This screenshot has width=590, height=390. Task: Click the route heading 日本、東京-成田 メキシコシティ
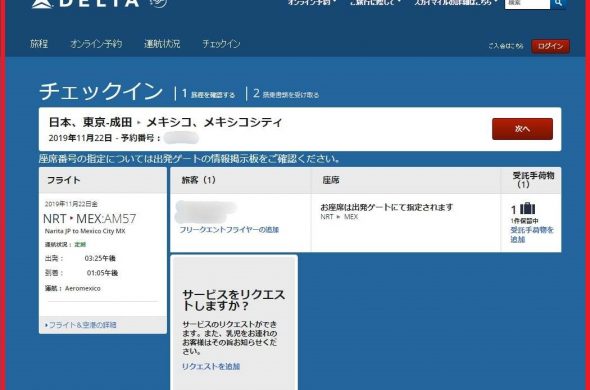[165, 122]
